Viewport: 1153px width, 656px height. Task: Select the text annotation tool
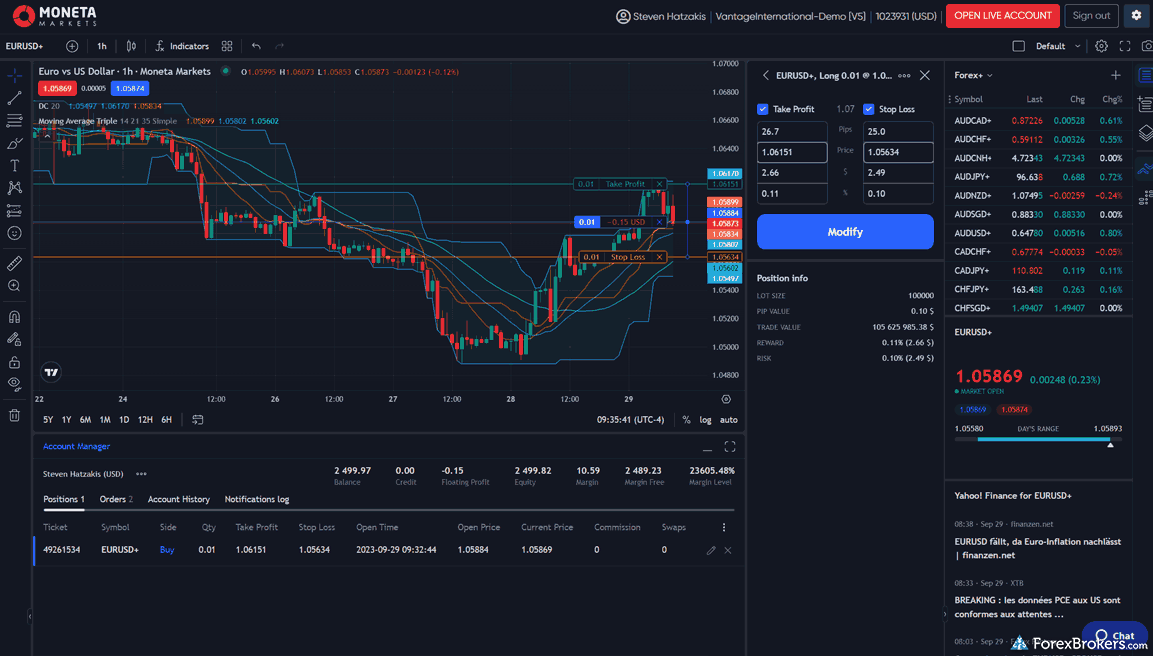tap(14, 165)
